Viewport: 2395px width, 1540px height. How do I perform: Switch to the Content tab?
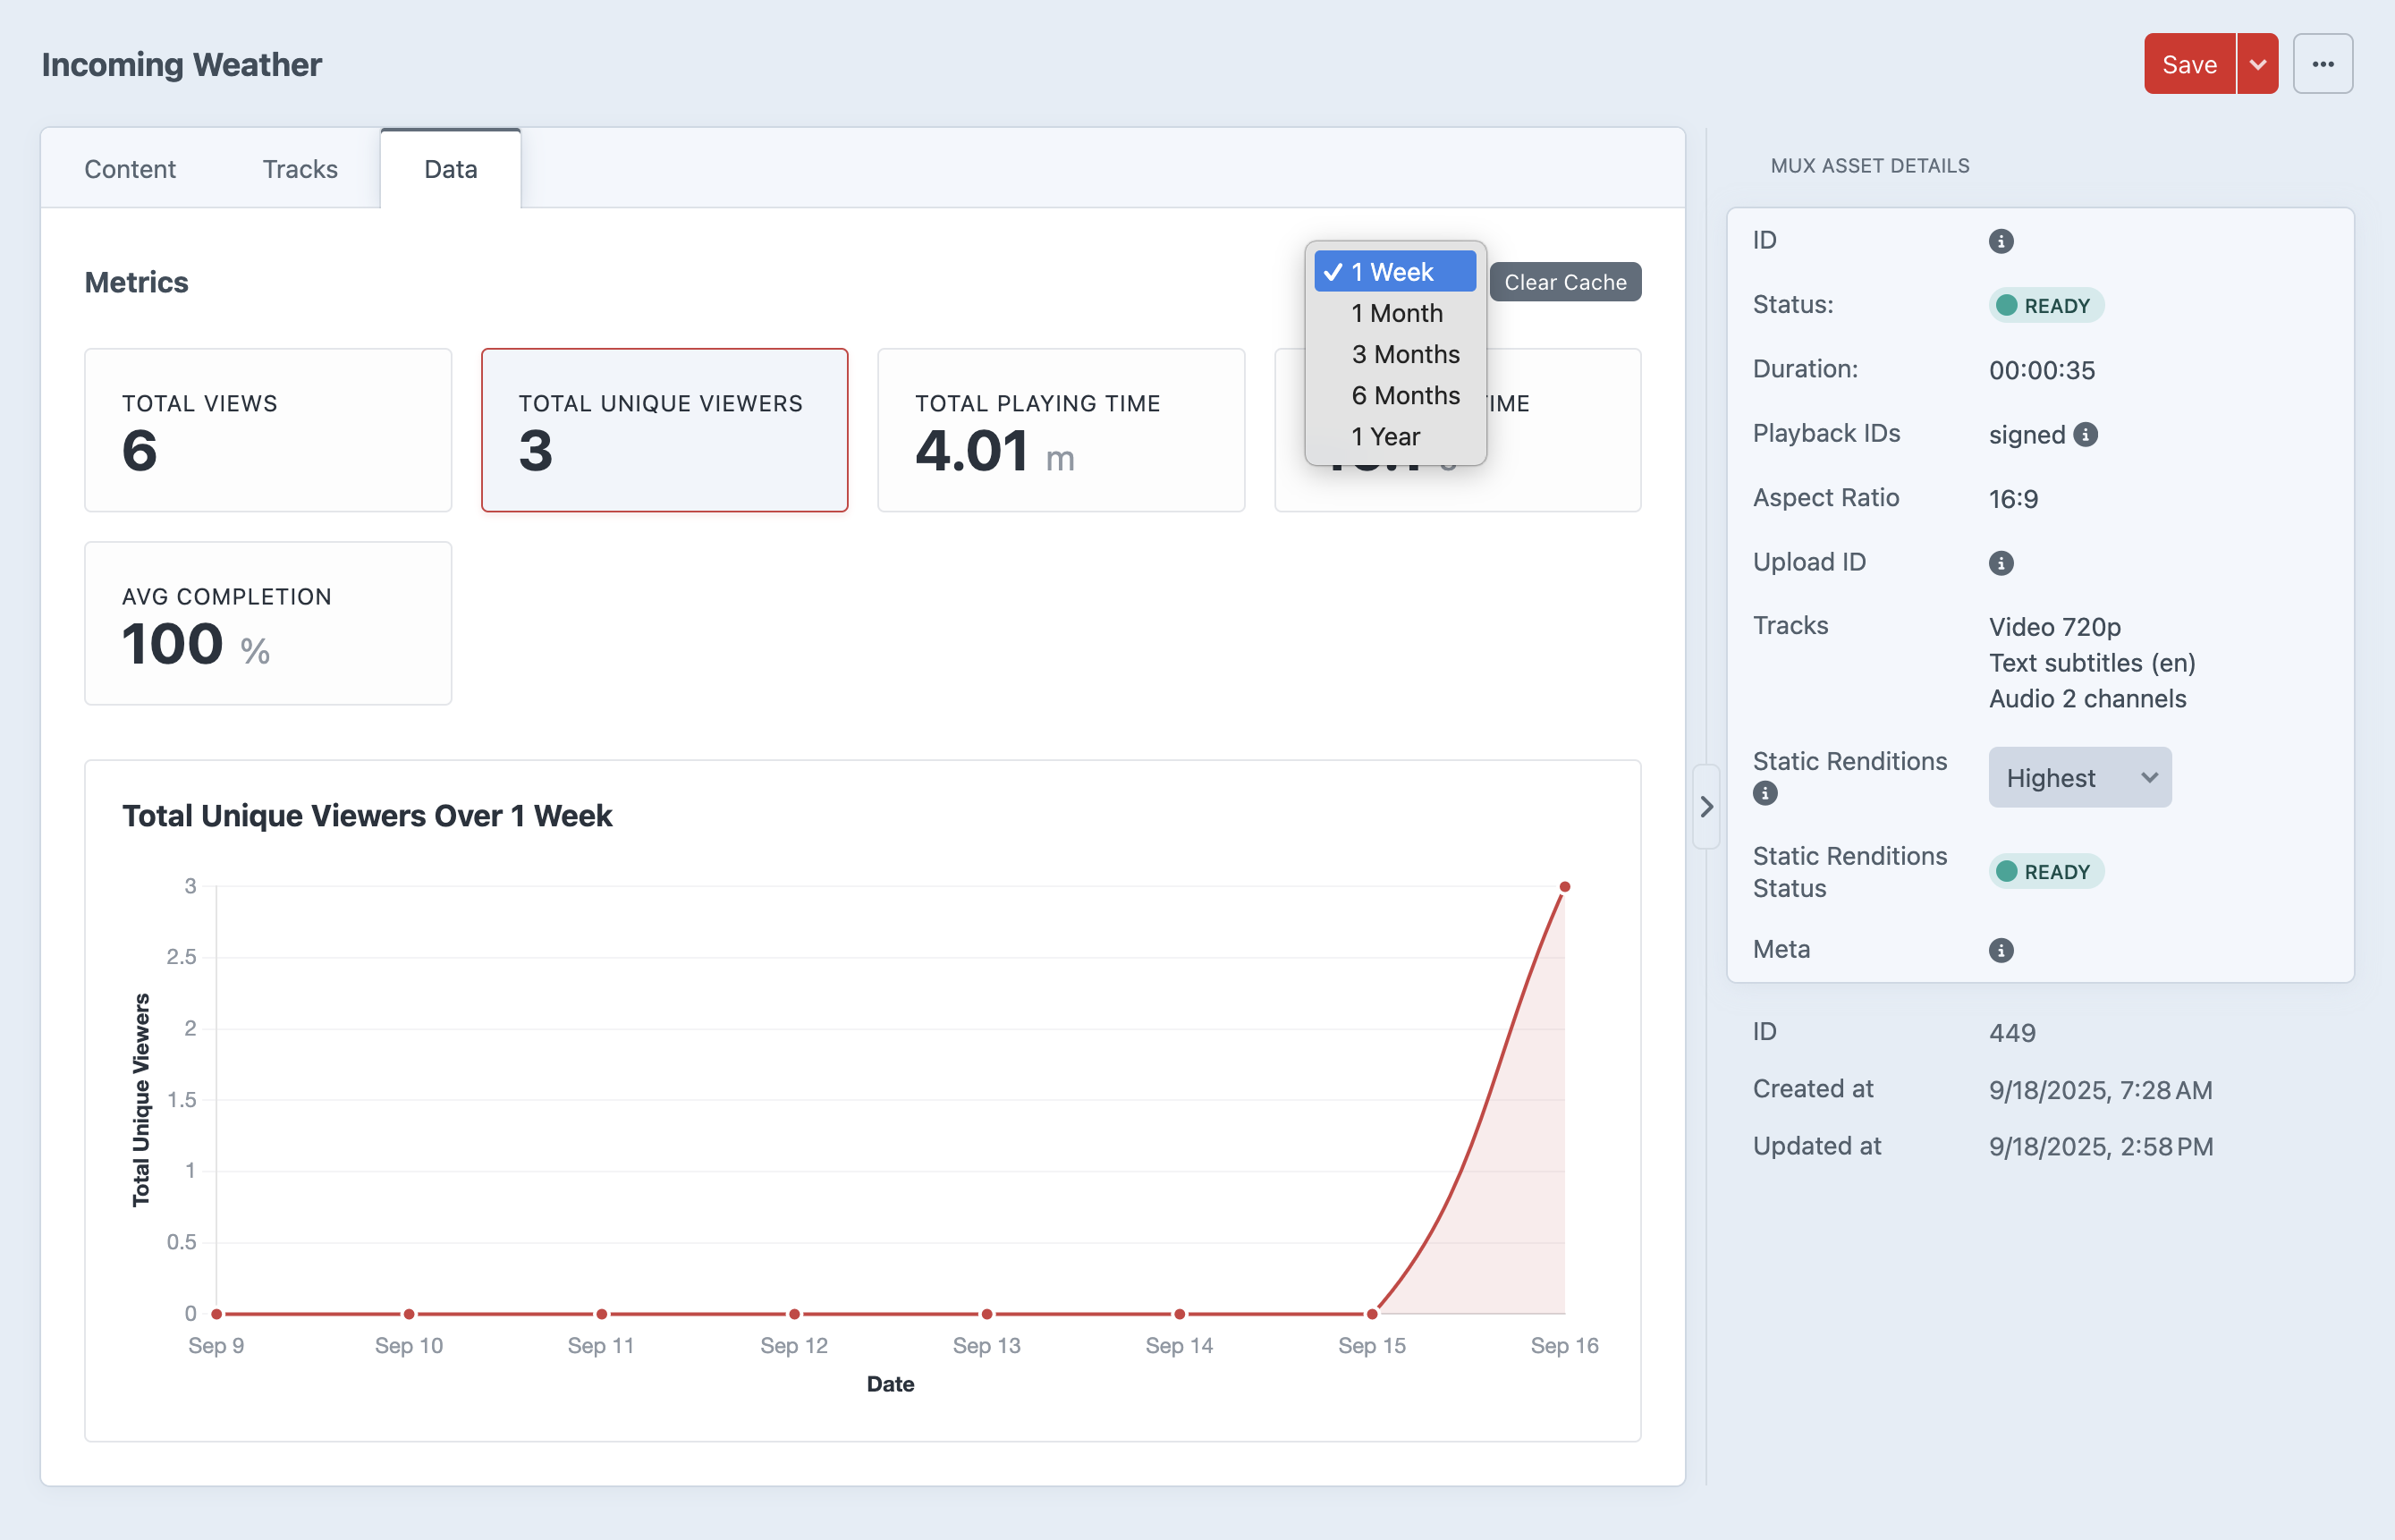(130, 169)
